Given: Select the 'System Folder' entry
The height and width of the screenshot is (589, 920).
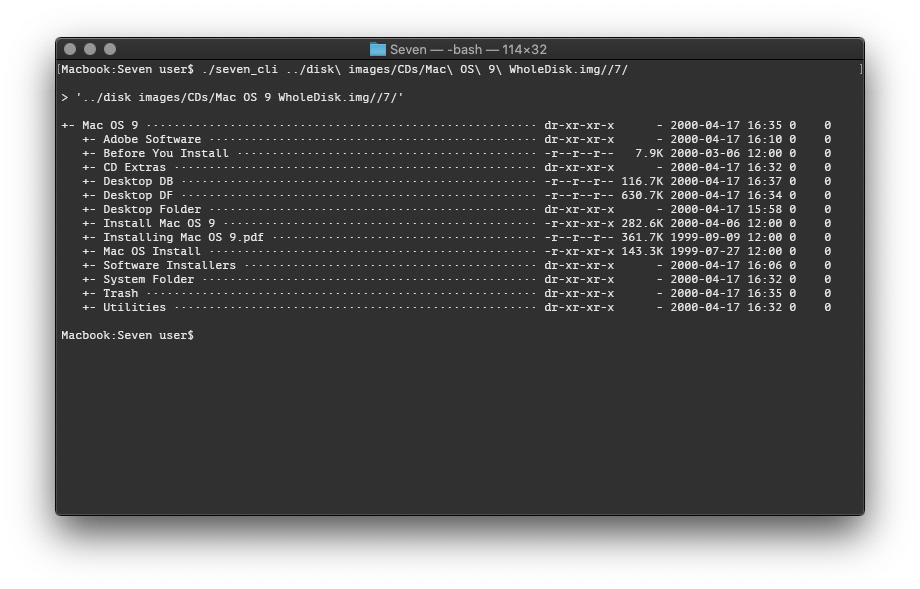Looking at the screenshot, I should point(148,279).
